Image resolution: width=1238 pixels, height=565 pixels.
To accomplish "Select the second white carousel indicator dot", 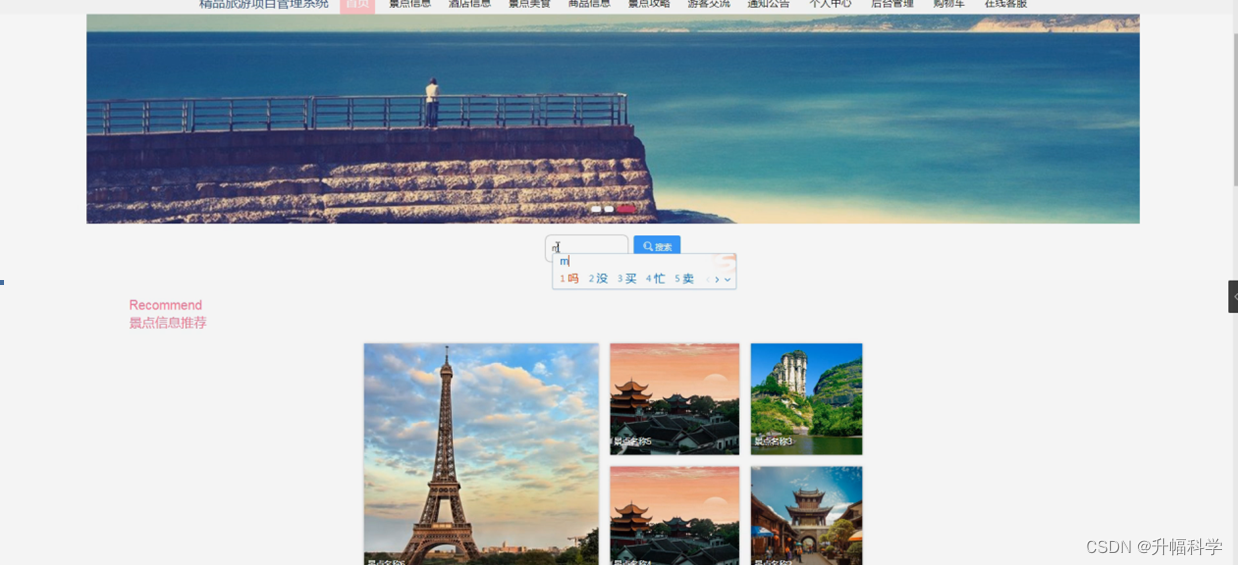I will 608,209.
